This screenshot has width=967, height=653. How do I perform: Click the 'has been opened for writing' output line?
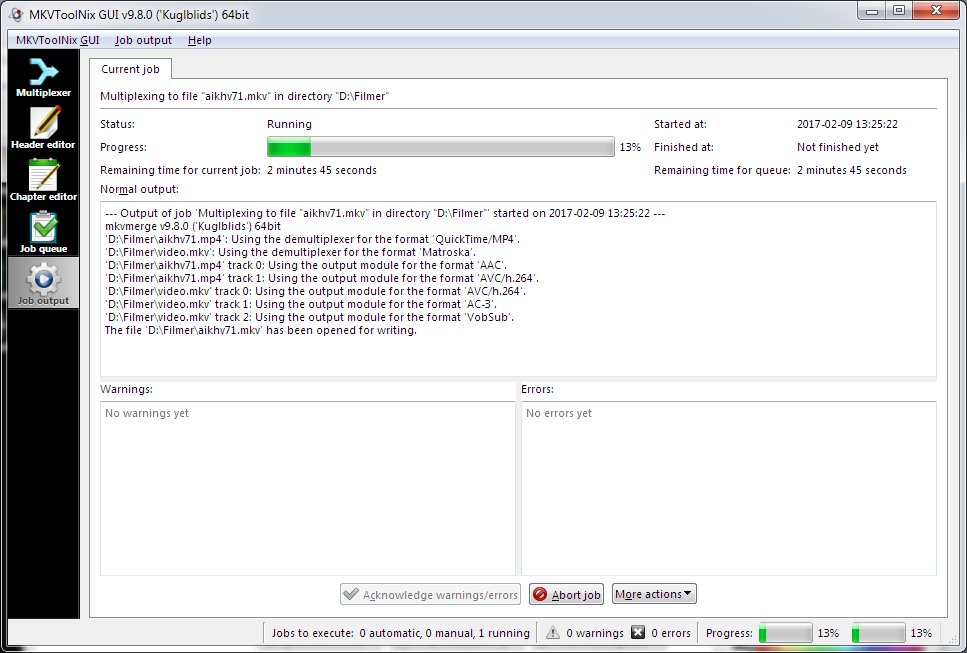click(261, 331)
